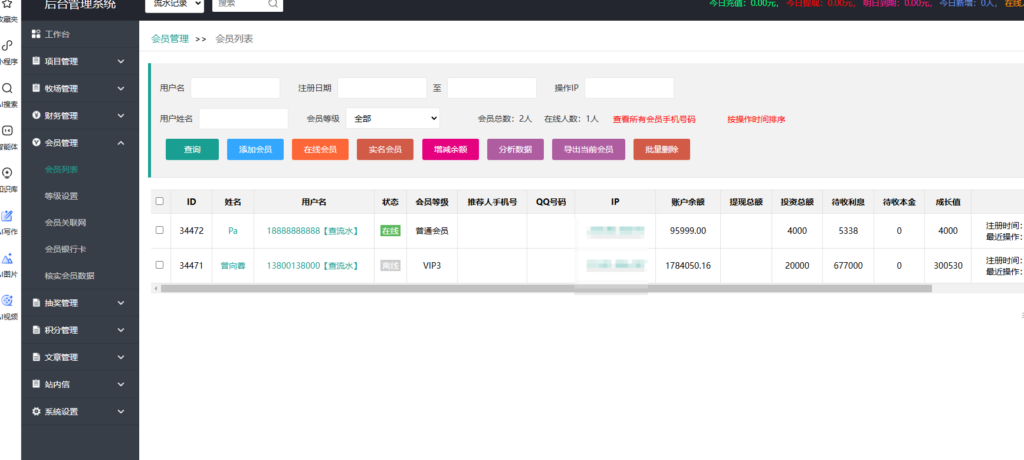Select 核实会员数据 in the sidebar submenu
The height and width of the screenshot is (460, 1024).
[x=69, y=276]
